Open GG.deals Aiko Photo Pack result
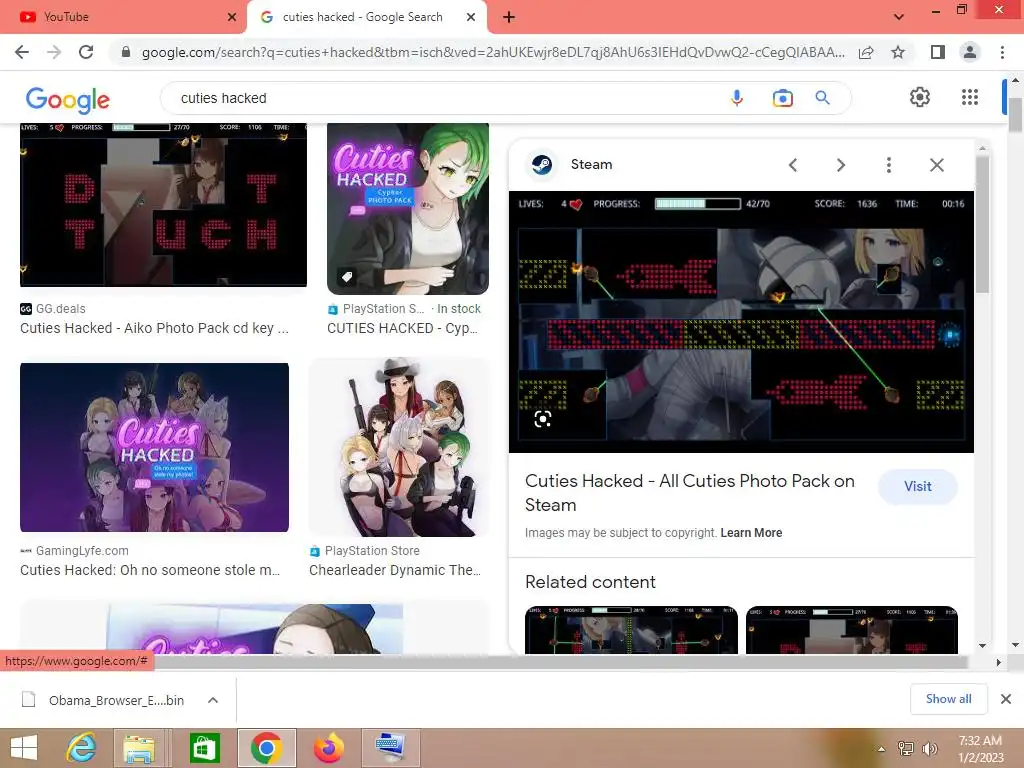The height and width of the screenshot is (768, 1024). (x=154, y=328)
